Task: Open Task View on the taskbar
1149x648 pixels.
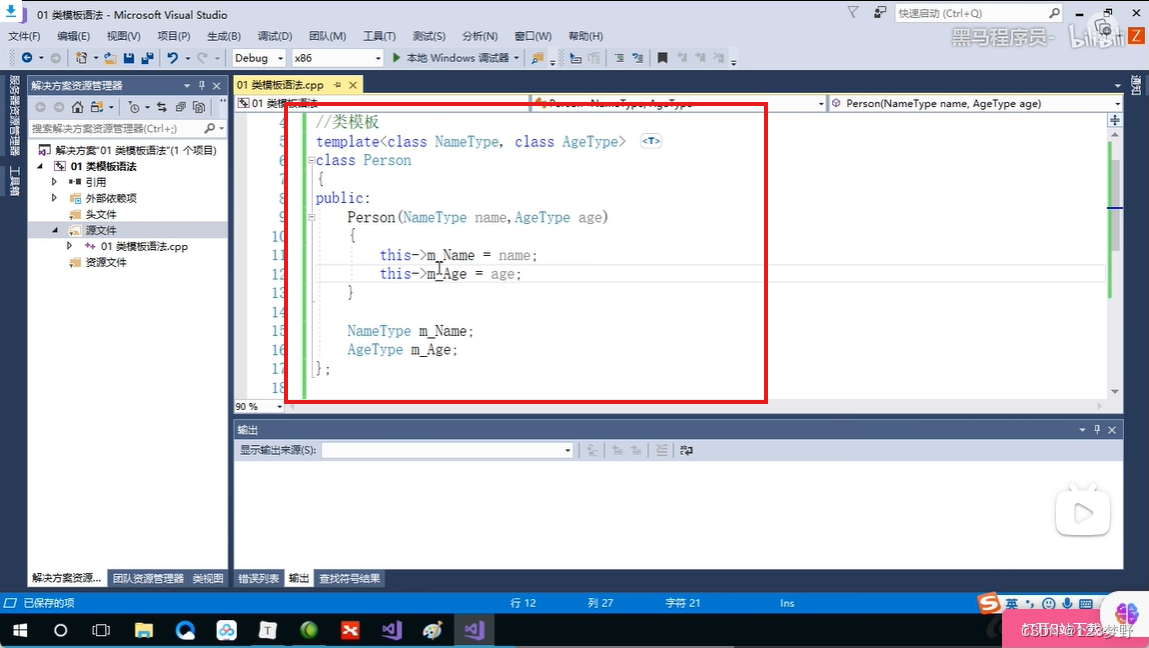Action: pyautogui.click(x=101, y=630)
